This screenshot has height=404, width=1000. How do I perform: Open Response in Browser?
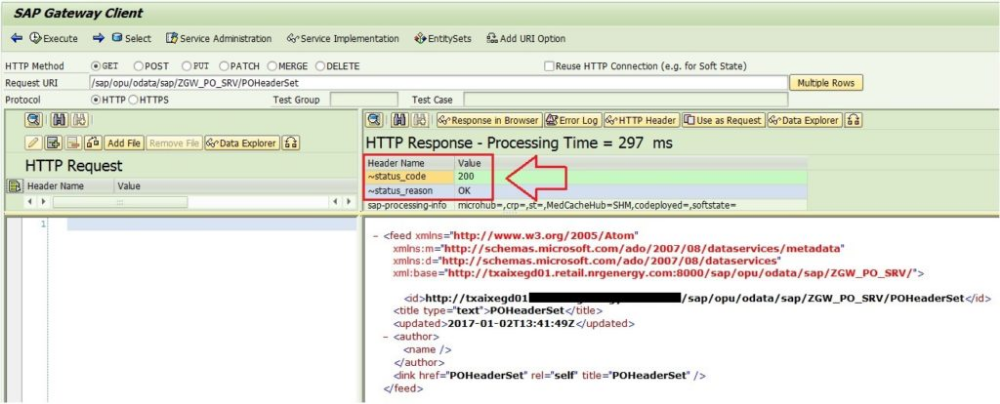pyautogui.click(x=489, y=120)
